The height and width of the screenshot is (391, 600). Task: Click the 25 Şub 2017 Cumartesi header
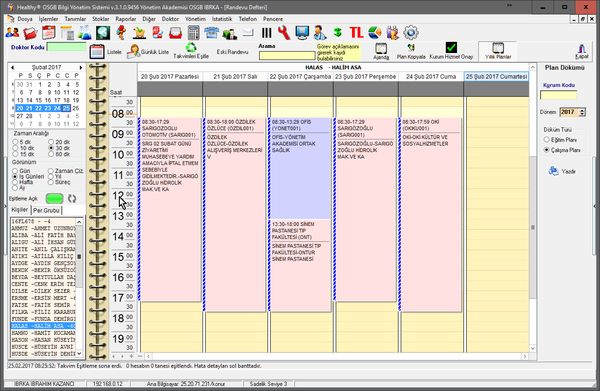[x=496, y=77]
